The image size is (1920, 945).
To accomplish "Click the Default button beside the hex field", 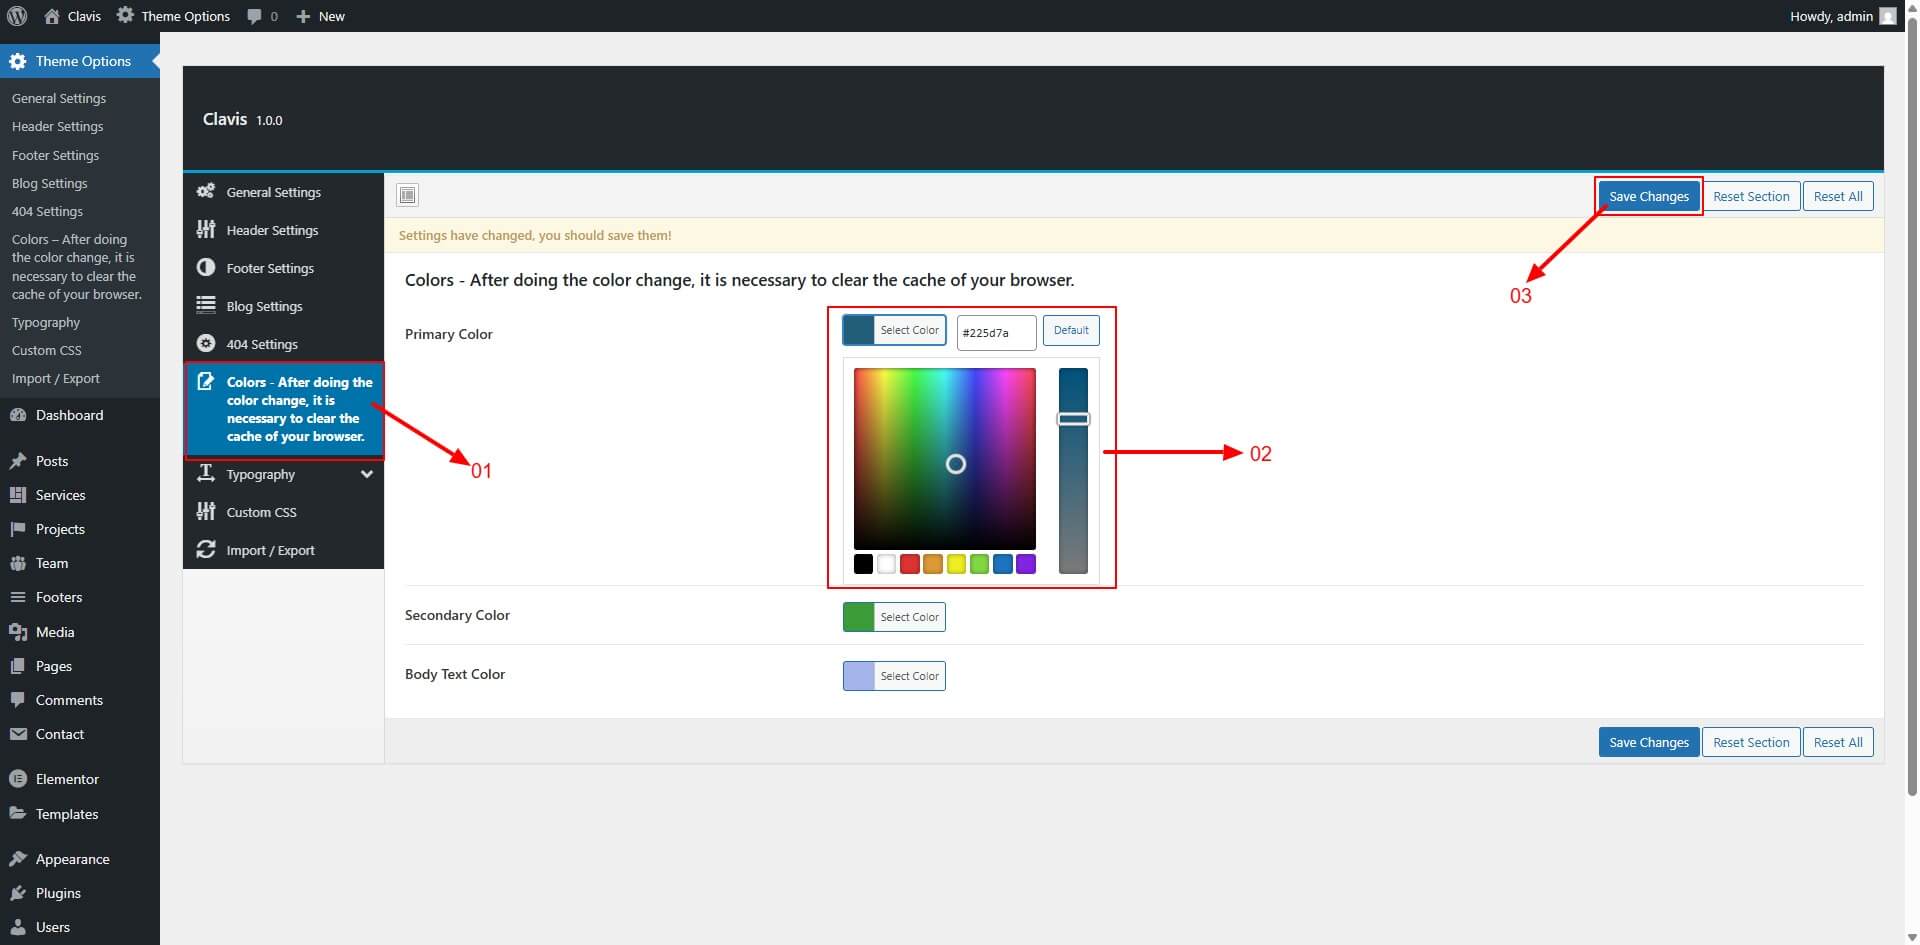I will coord(1070,330).
